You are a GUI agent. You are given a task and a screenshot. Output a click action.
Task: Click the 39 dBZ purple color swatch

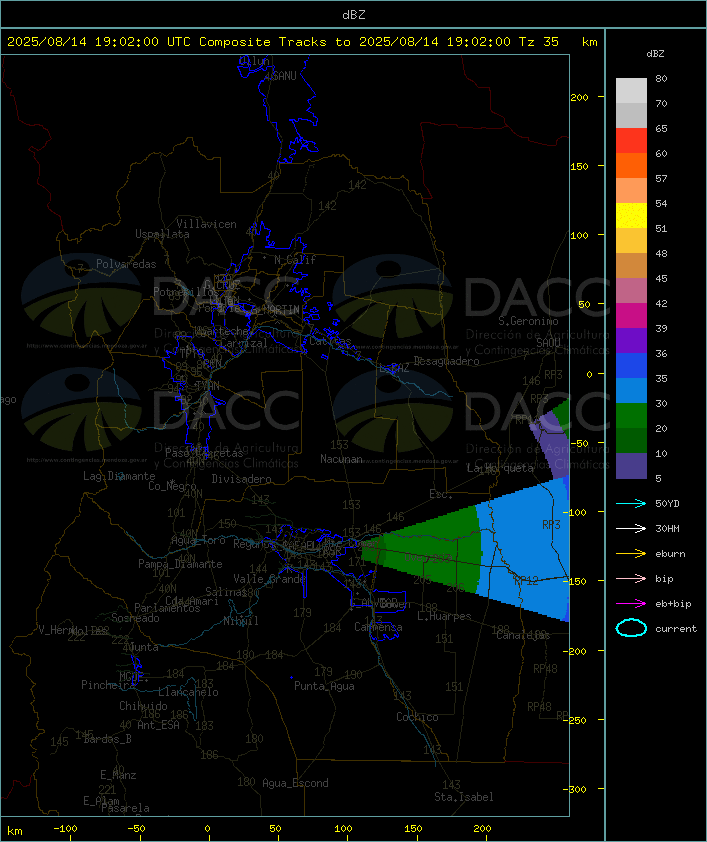coord(631,340)
